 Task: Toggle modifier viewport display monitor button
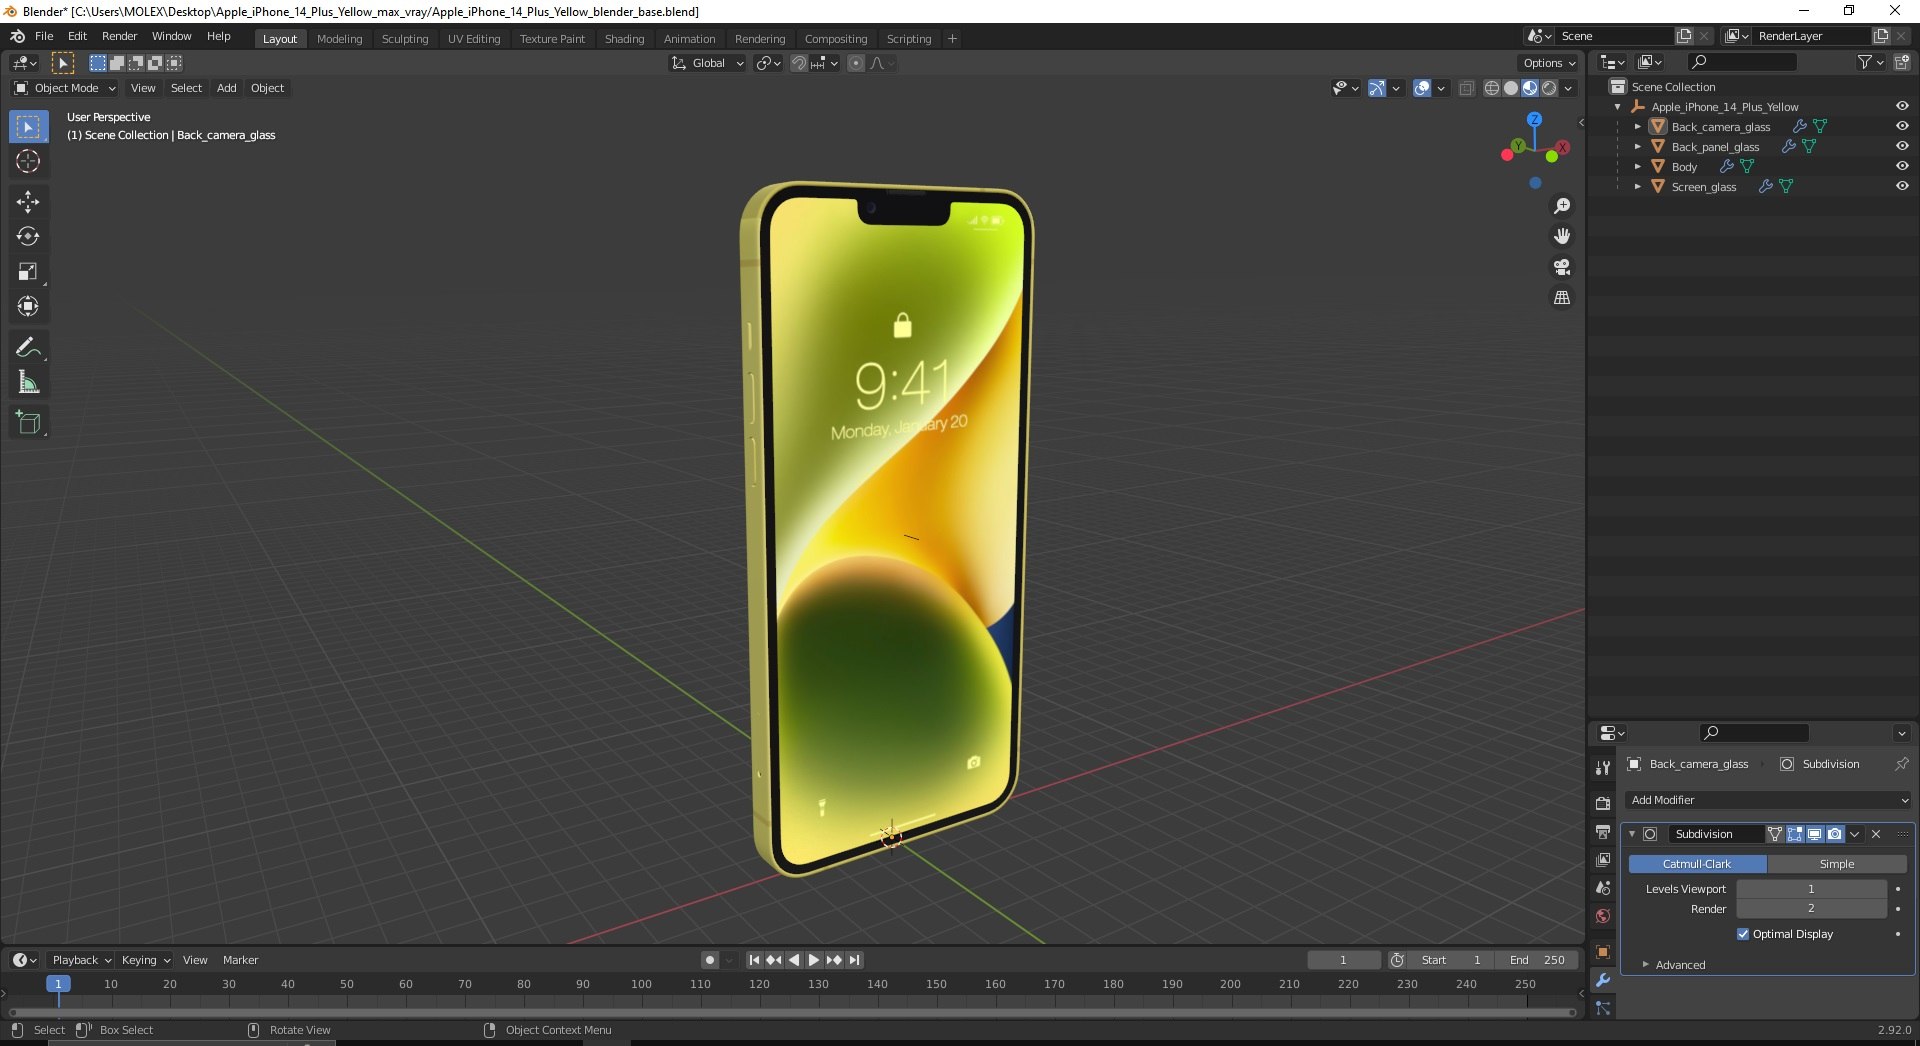(1815, 834)
